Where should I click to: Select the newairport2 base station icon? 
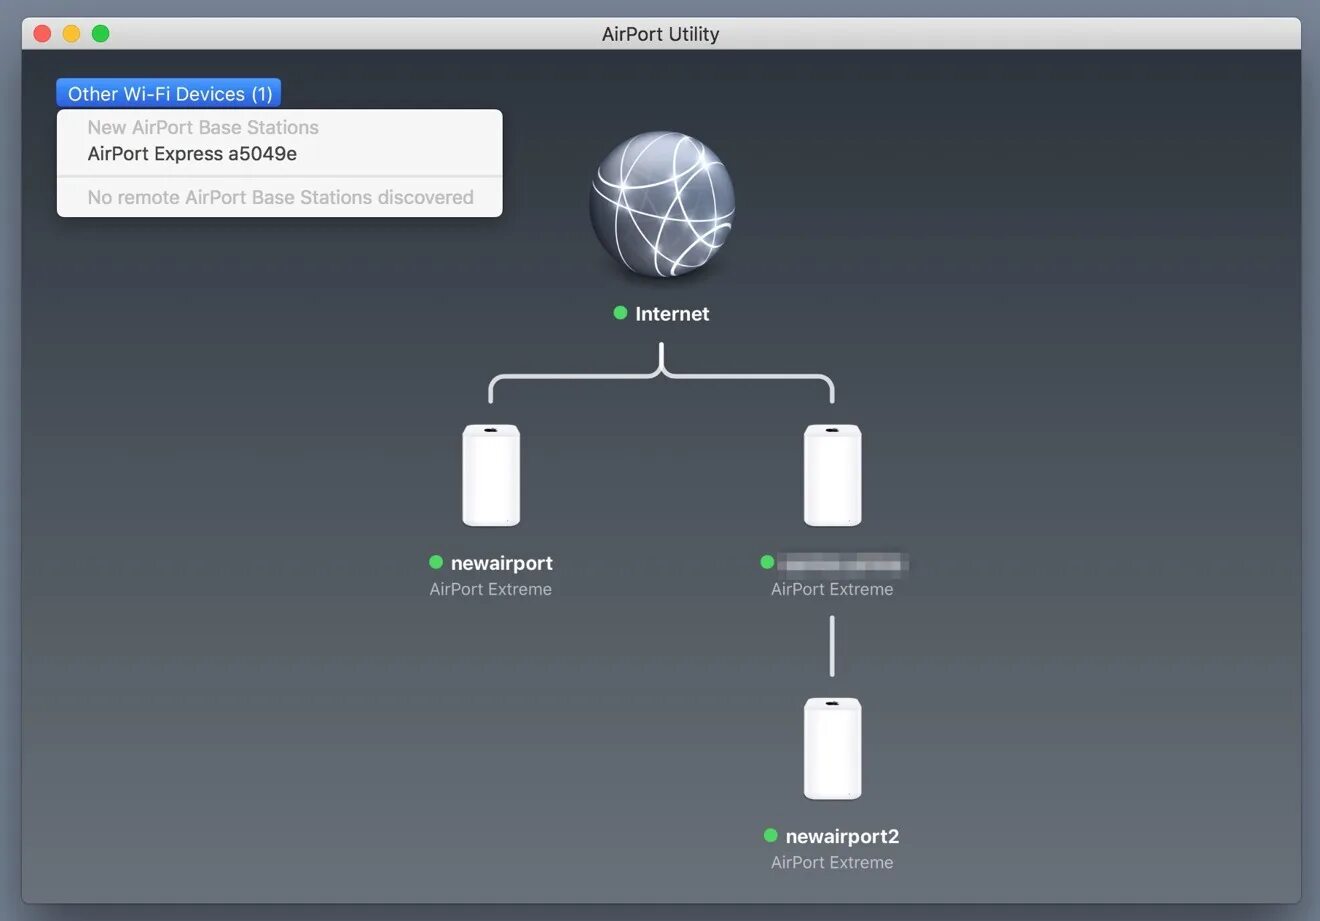832,749
